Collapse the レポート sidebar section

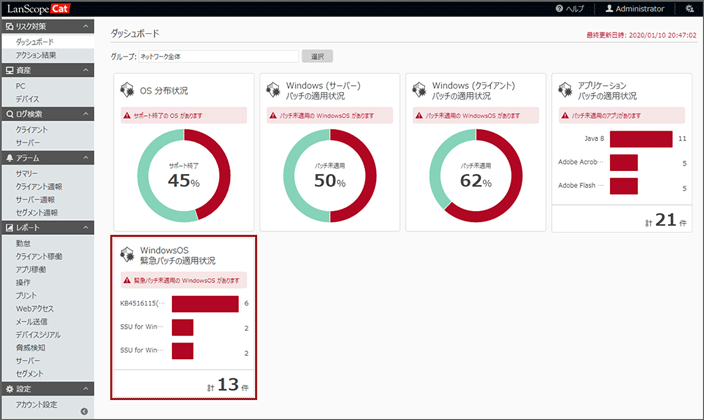88,228
